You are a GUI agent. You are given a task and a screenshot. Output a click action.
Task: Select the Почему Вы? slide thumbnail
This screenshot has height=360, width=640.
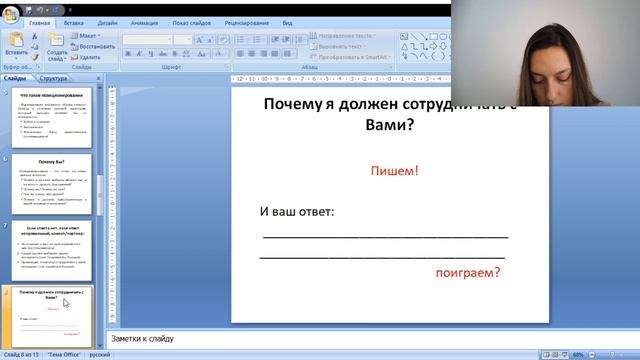[x=52, y=184]
